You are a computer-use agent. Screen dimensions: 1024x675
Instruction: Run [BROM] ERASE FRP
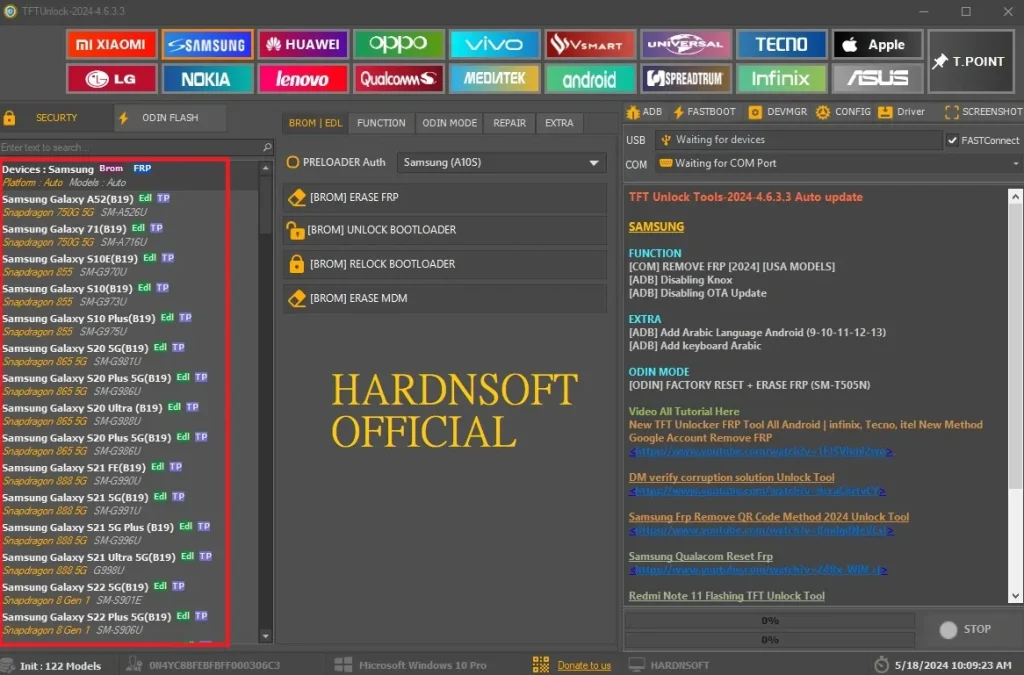pos(445,197)
